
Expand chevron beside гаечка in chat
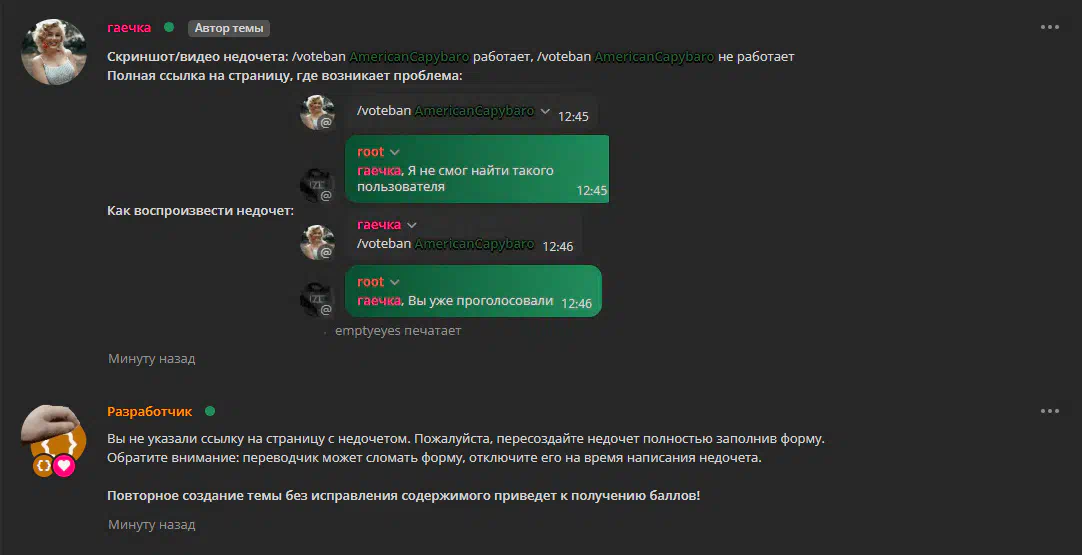412,225
